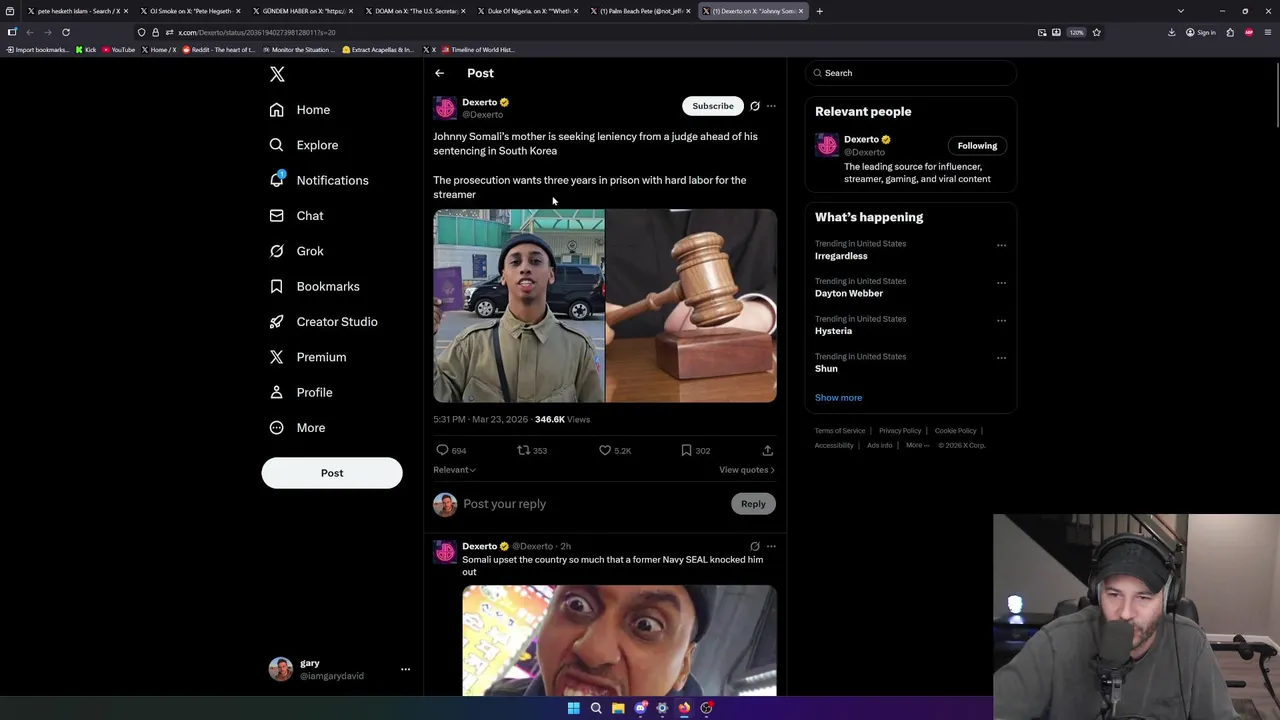The height and width of the screenshot is (720, 1280).
Task: Click the Grok icon beside Subscribe
Action: coord(755,106)
